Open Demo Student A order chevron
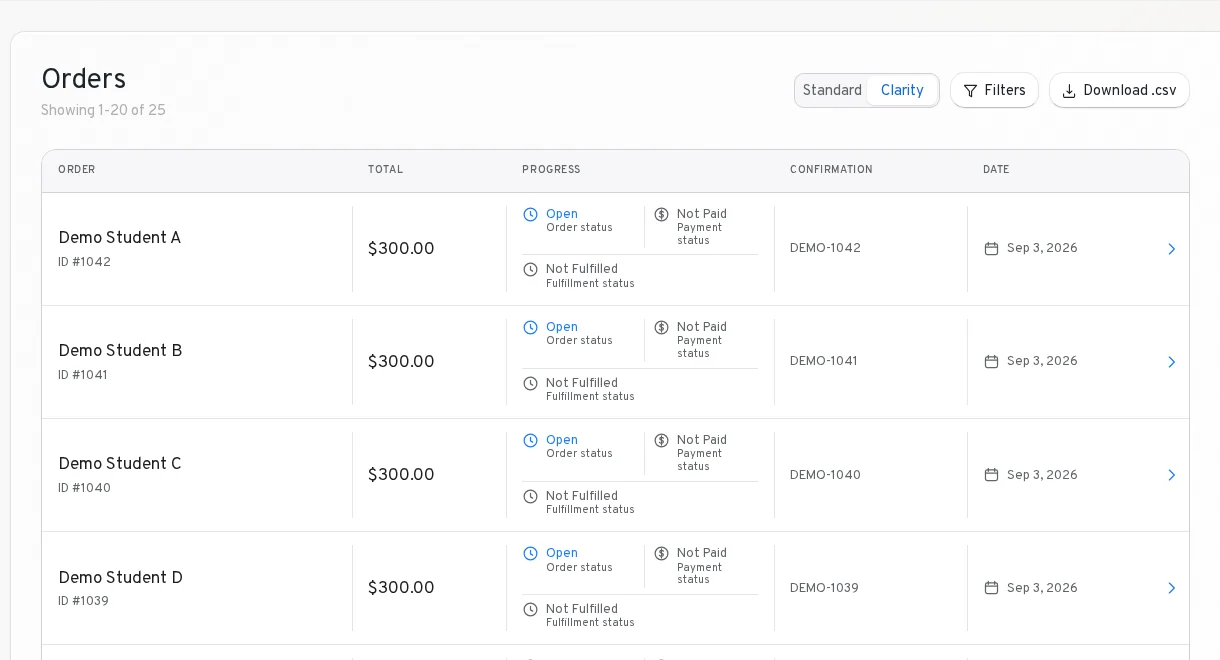The width and height of the screenshot is (1220, 660). click(1171, 249)
